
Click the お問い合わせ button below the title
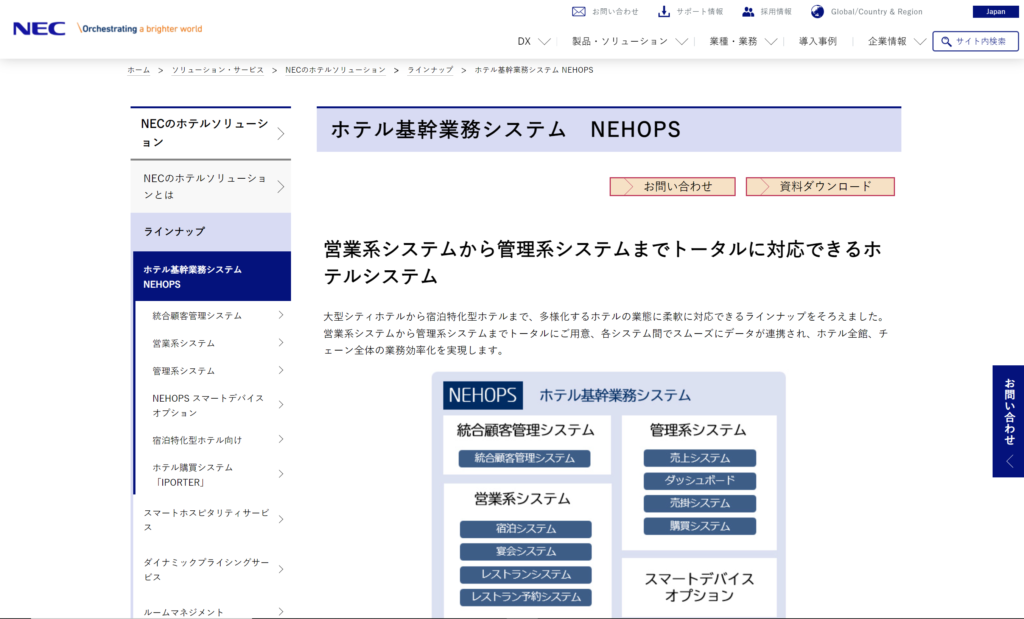pyautogui.click(x=672, y=187)
